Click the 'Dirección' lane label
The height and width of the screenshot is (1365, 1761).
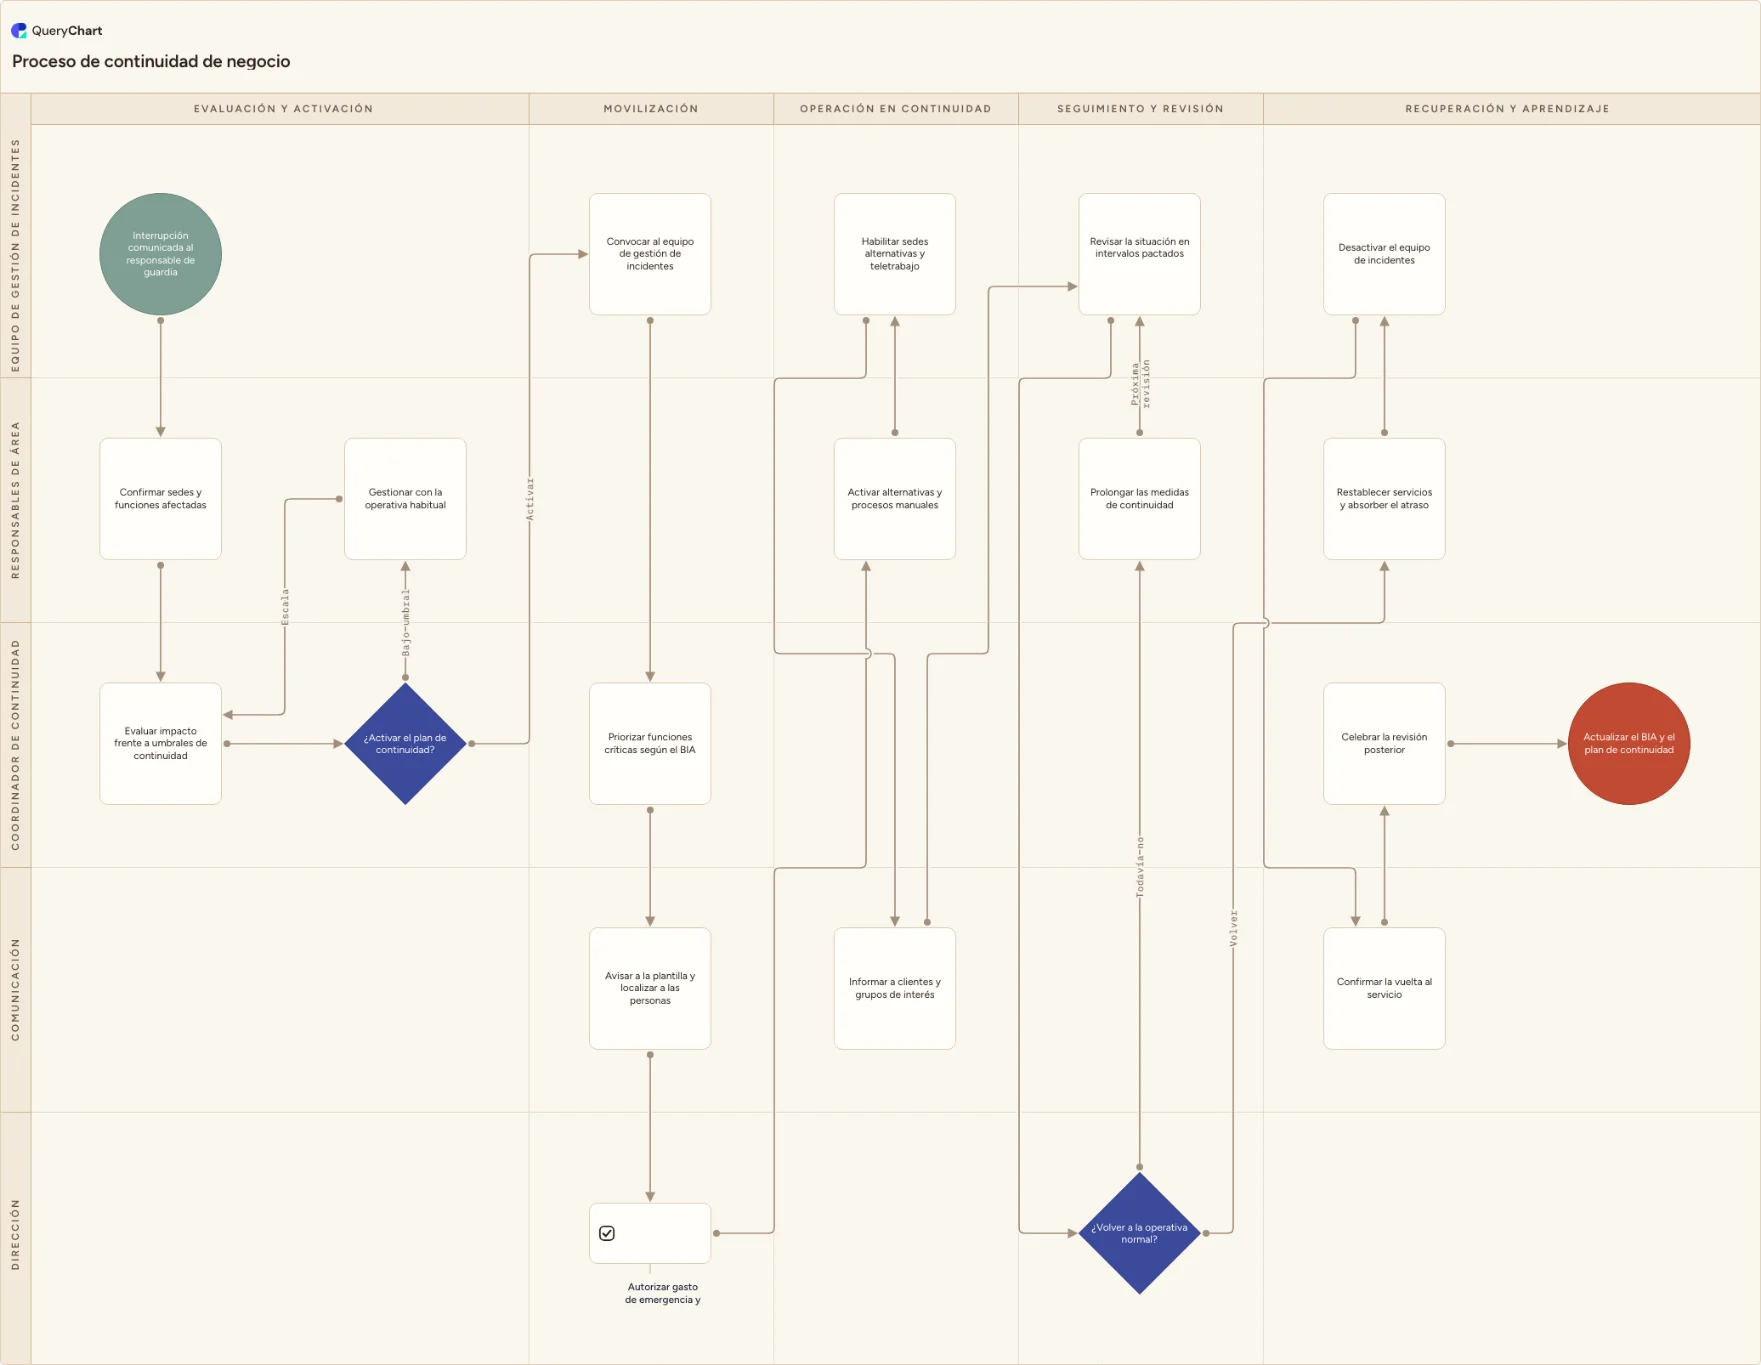15,1235
